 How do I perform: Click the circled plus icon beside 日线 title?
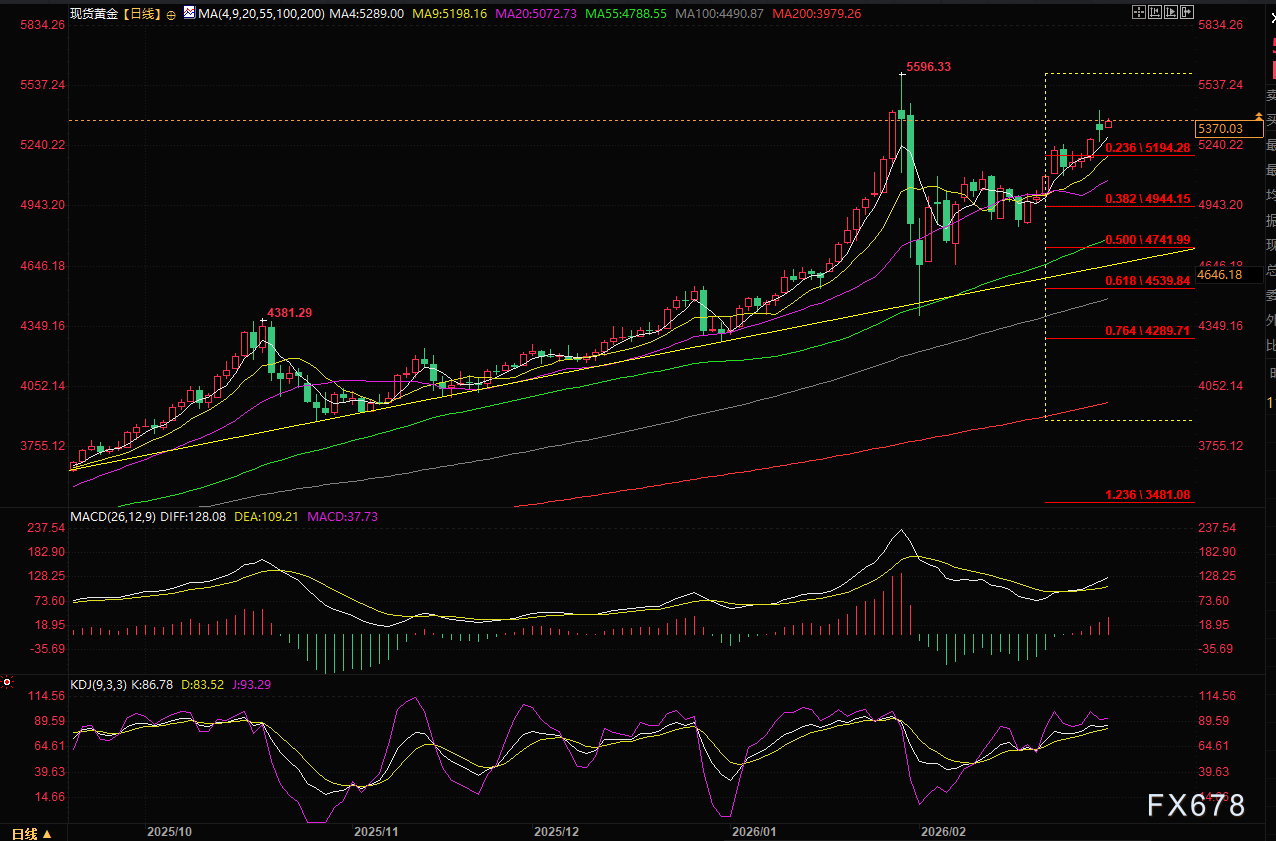point(171,15)
